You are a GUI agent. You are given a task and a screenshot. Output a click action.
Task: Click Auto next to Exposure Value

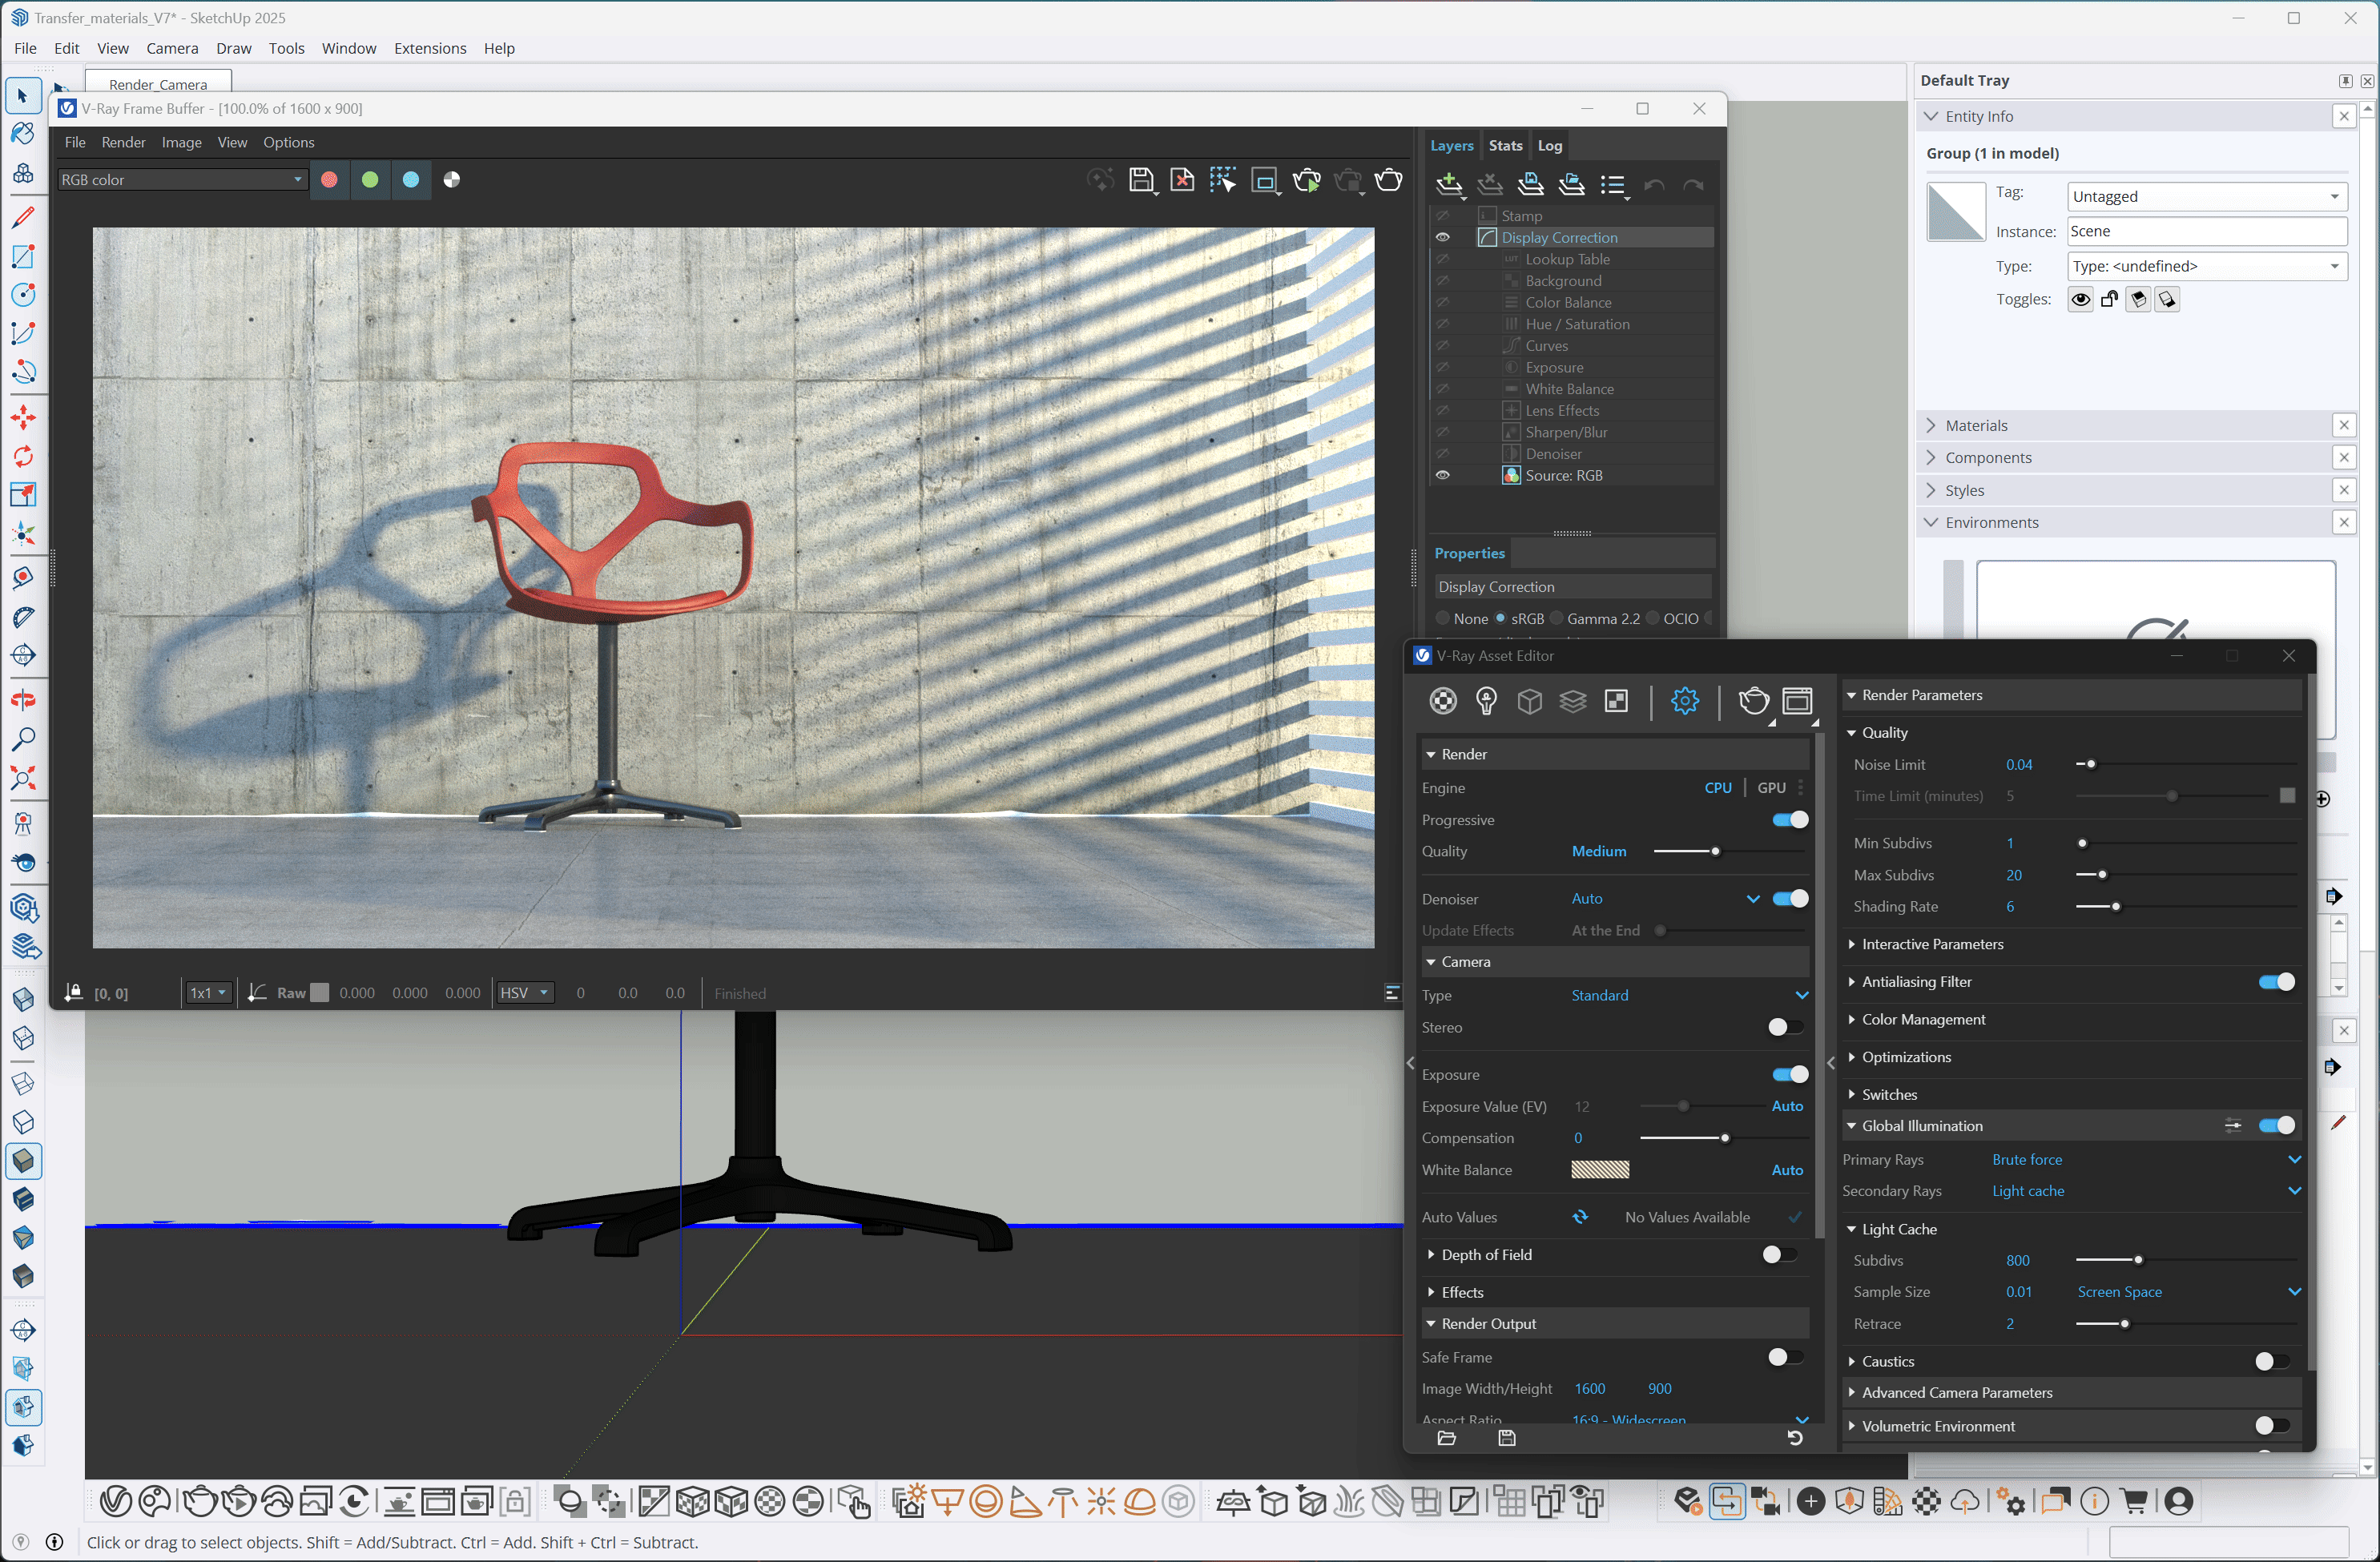[x=1787, y=1106]
